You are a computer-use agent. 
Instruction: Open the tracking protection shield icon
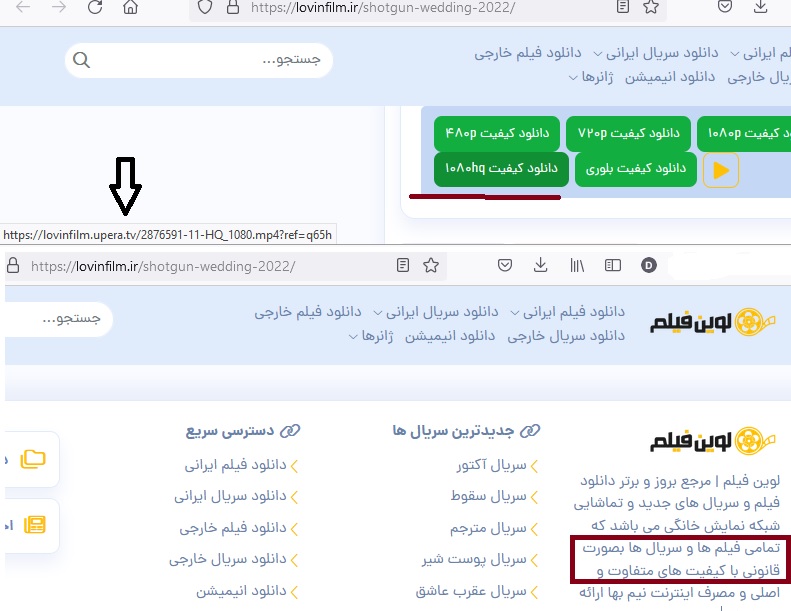[x=205, y=7]
